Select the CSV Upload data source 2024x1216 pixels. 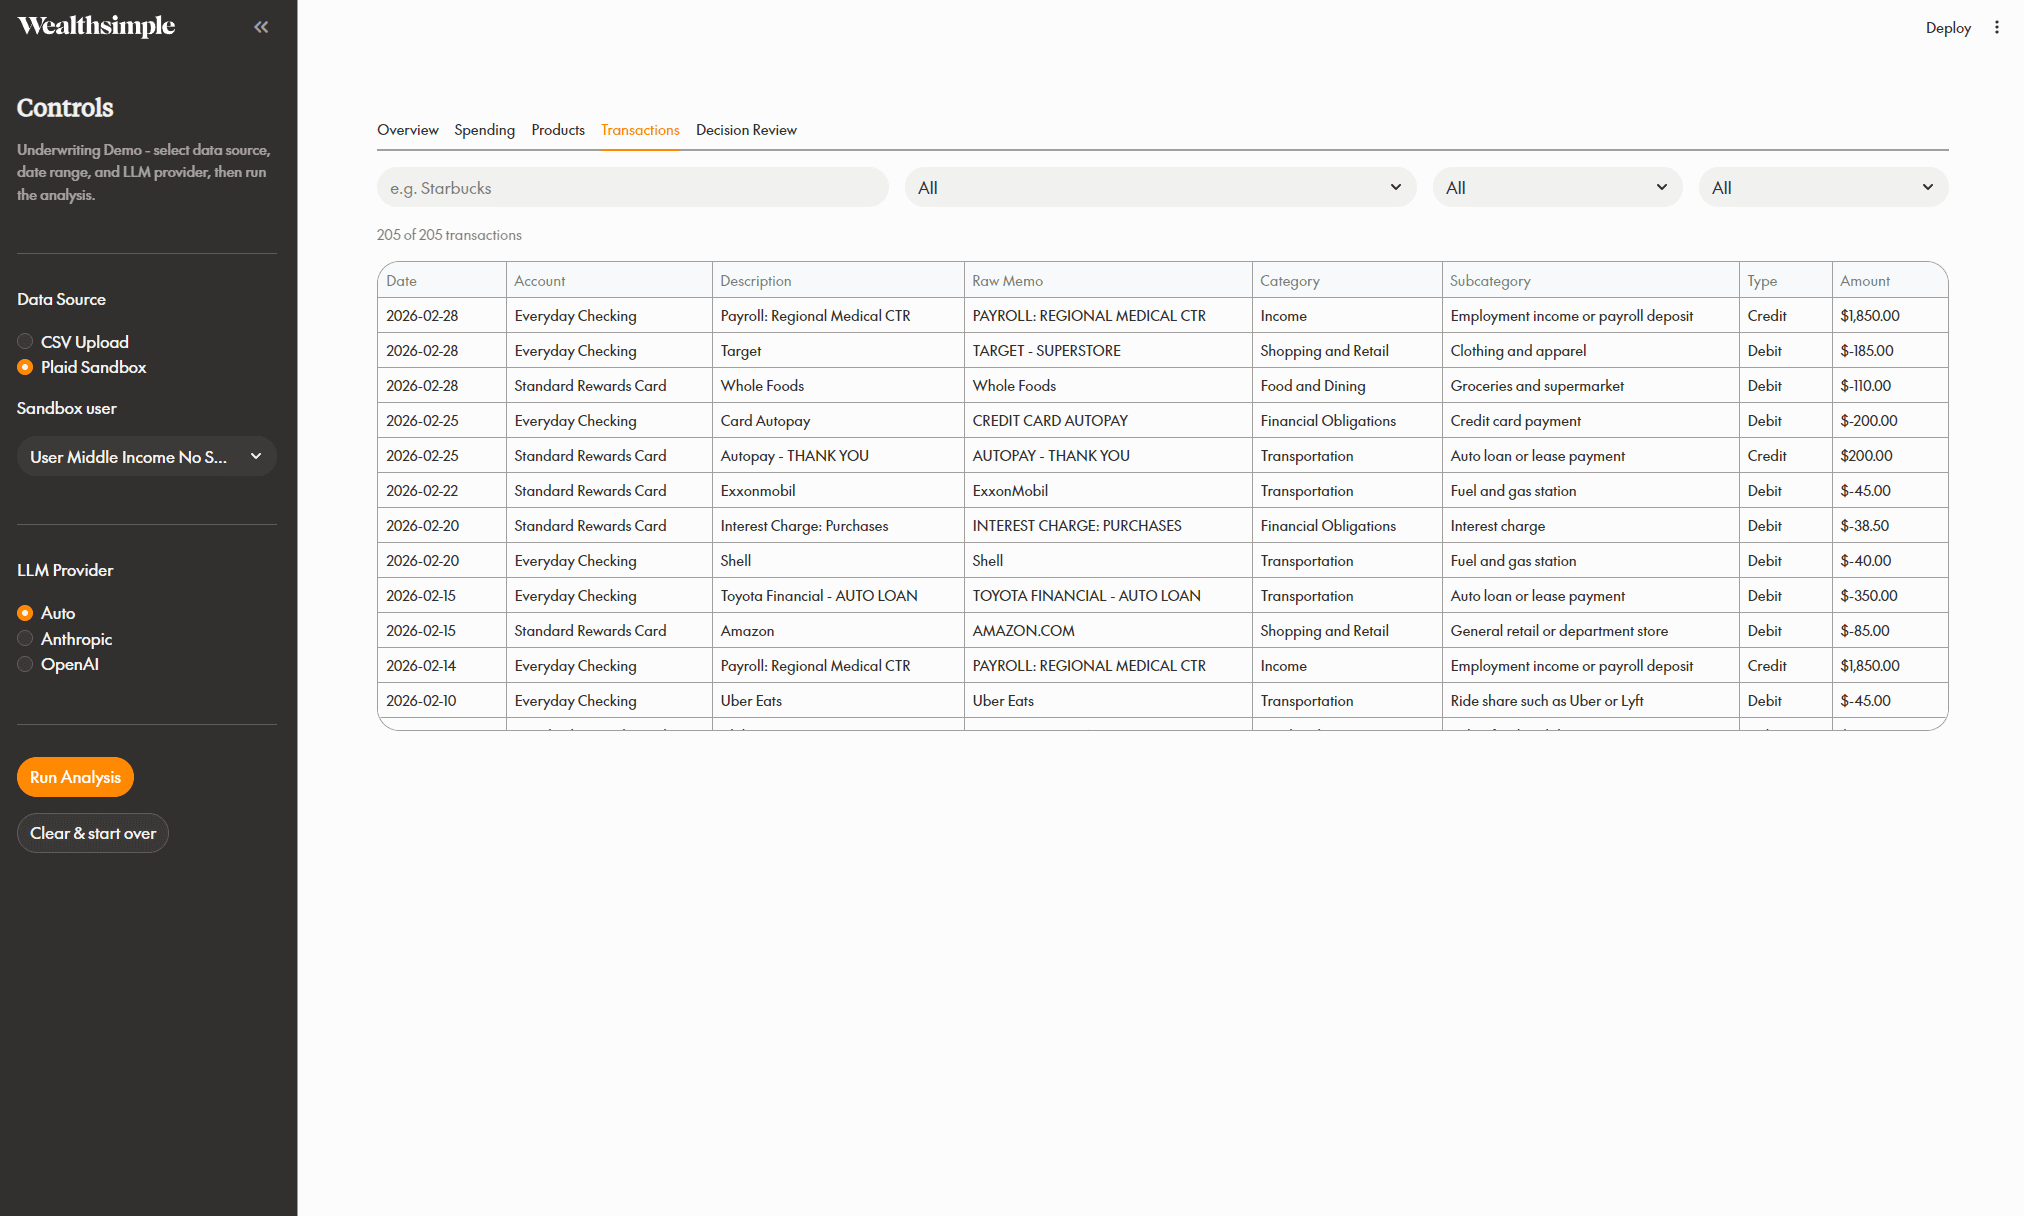pyautogui.click(x=73, y=342)
